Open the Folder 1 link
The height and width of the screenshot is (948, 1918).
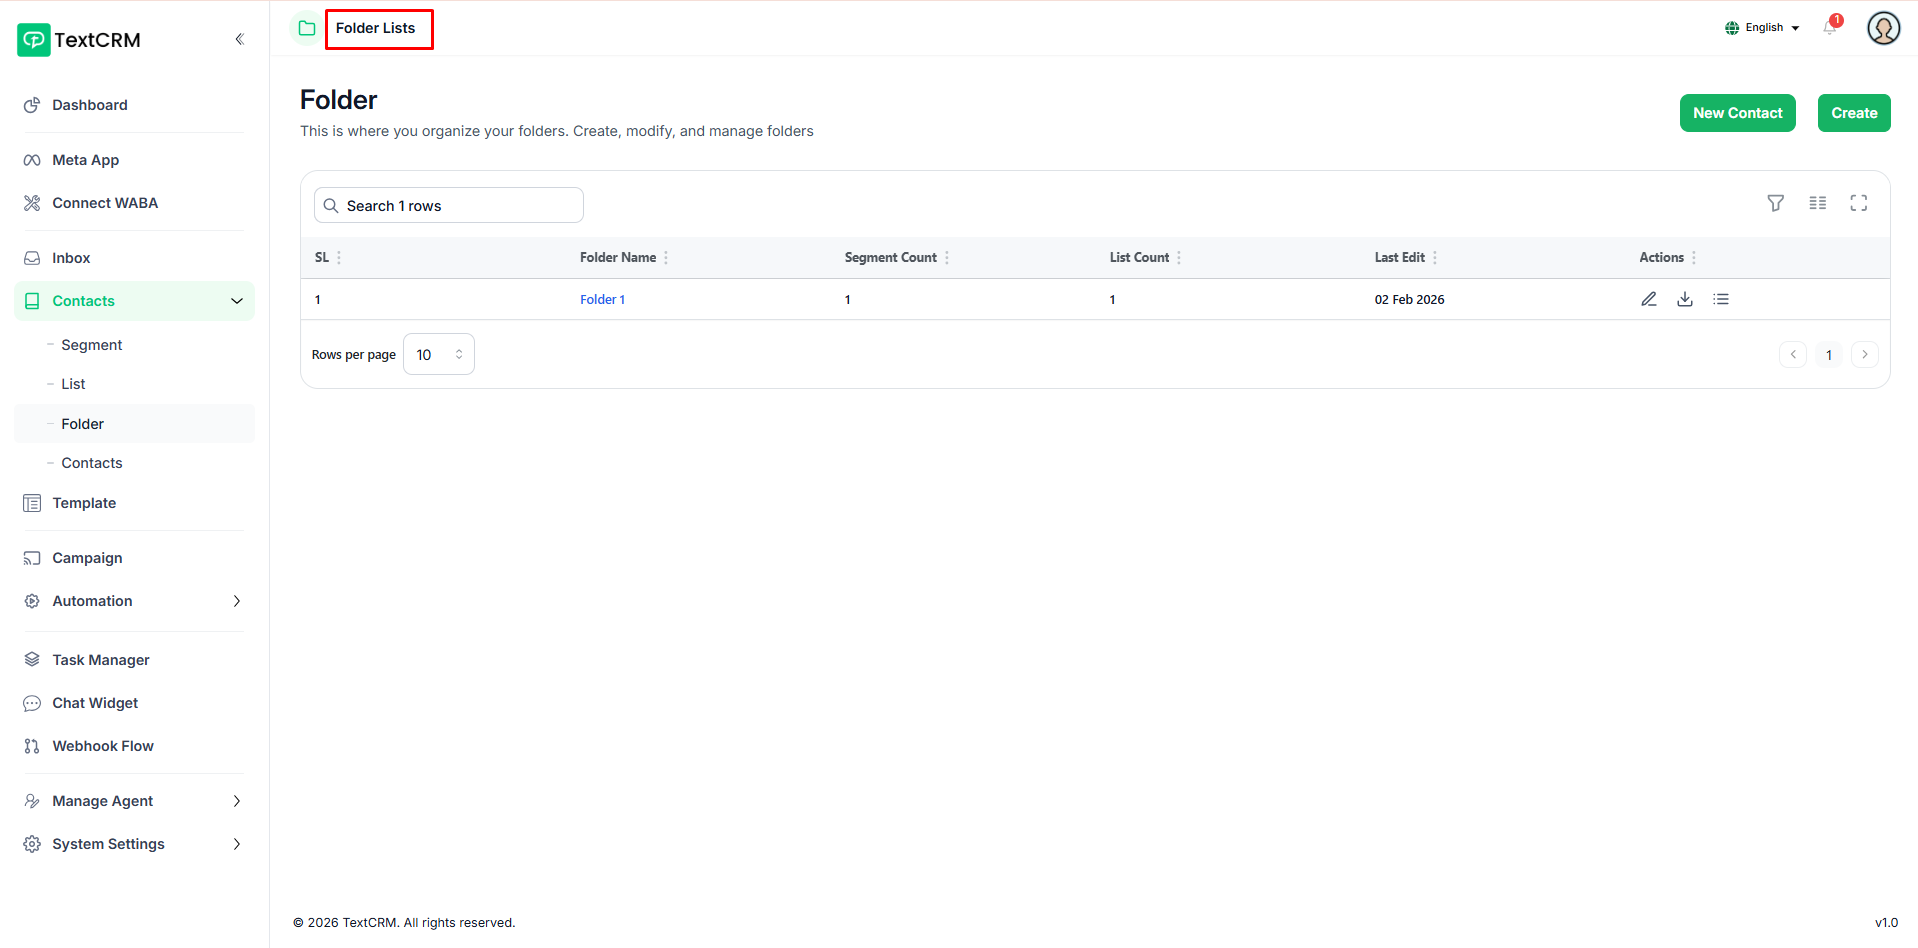click(x=602, y=300)
